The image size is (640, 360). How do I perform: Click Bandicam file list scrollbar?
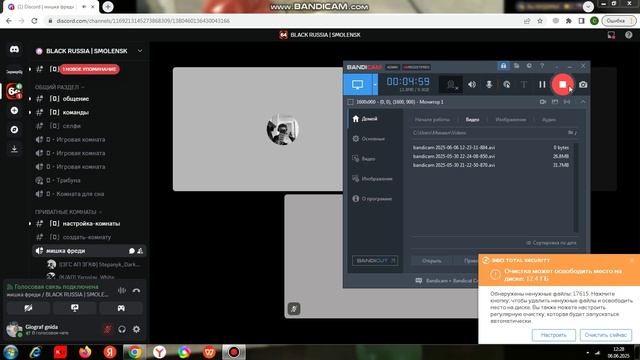576,188
